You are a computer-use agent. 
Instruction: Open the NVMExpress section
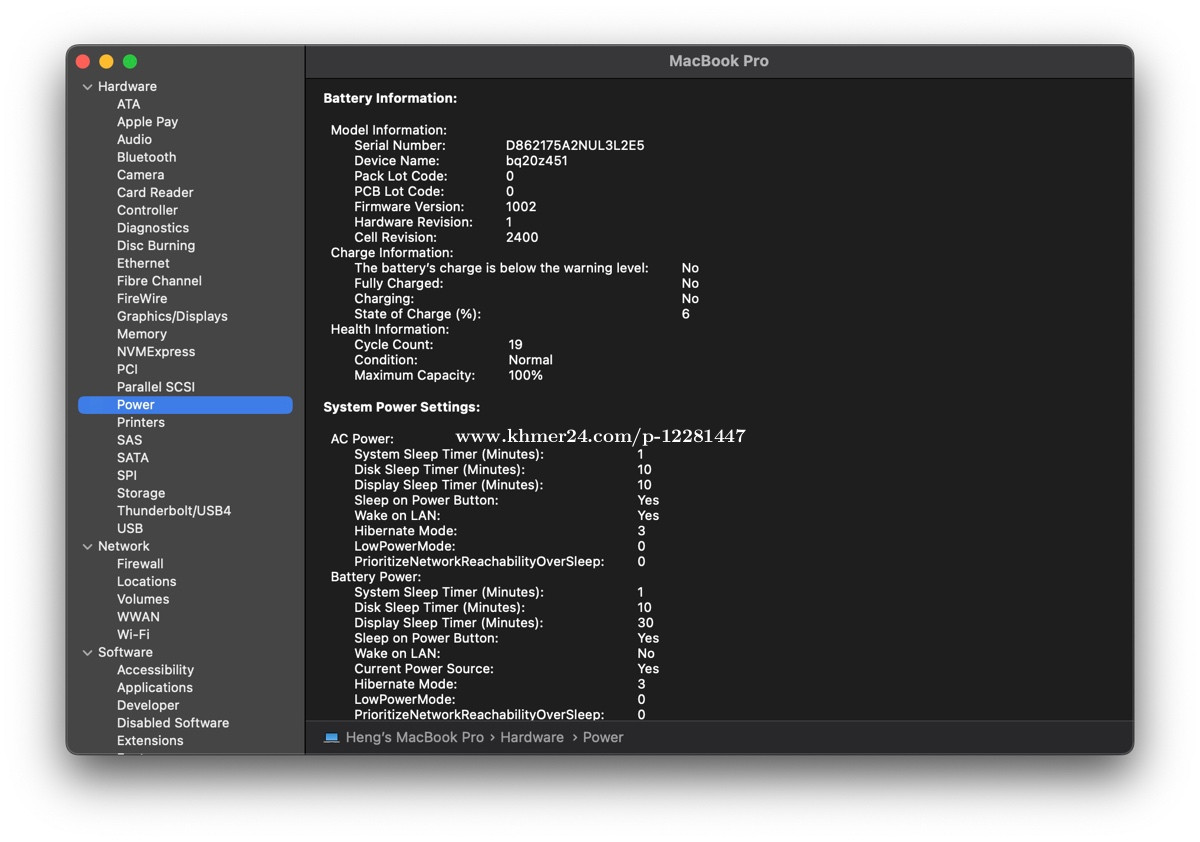point(155,351)
